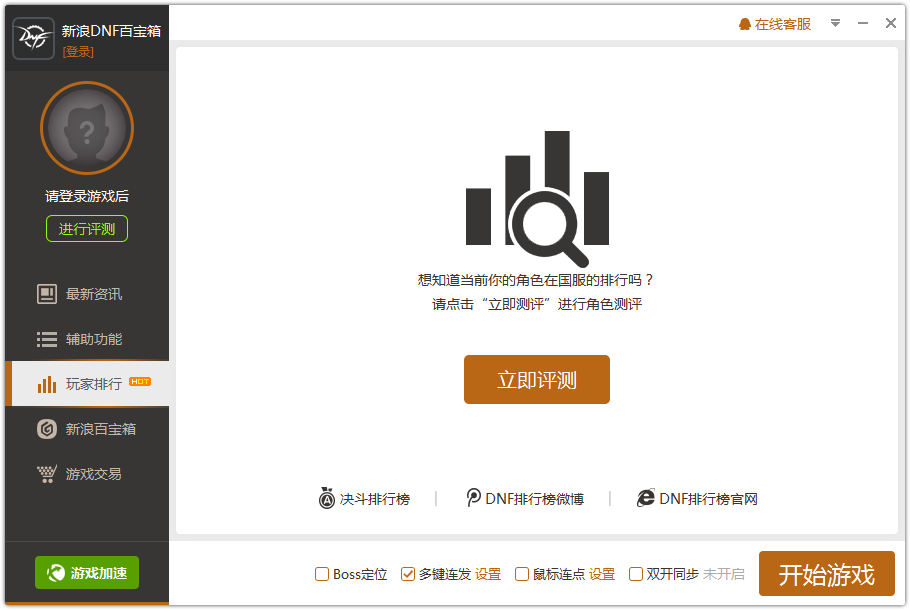Open 决斗排行榜 via its ranking icon

(x=325, y=498)
